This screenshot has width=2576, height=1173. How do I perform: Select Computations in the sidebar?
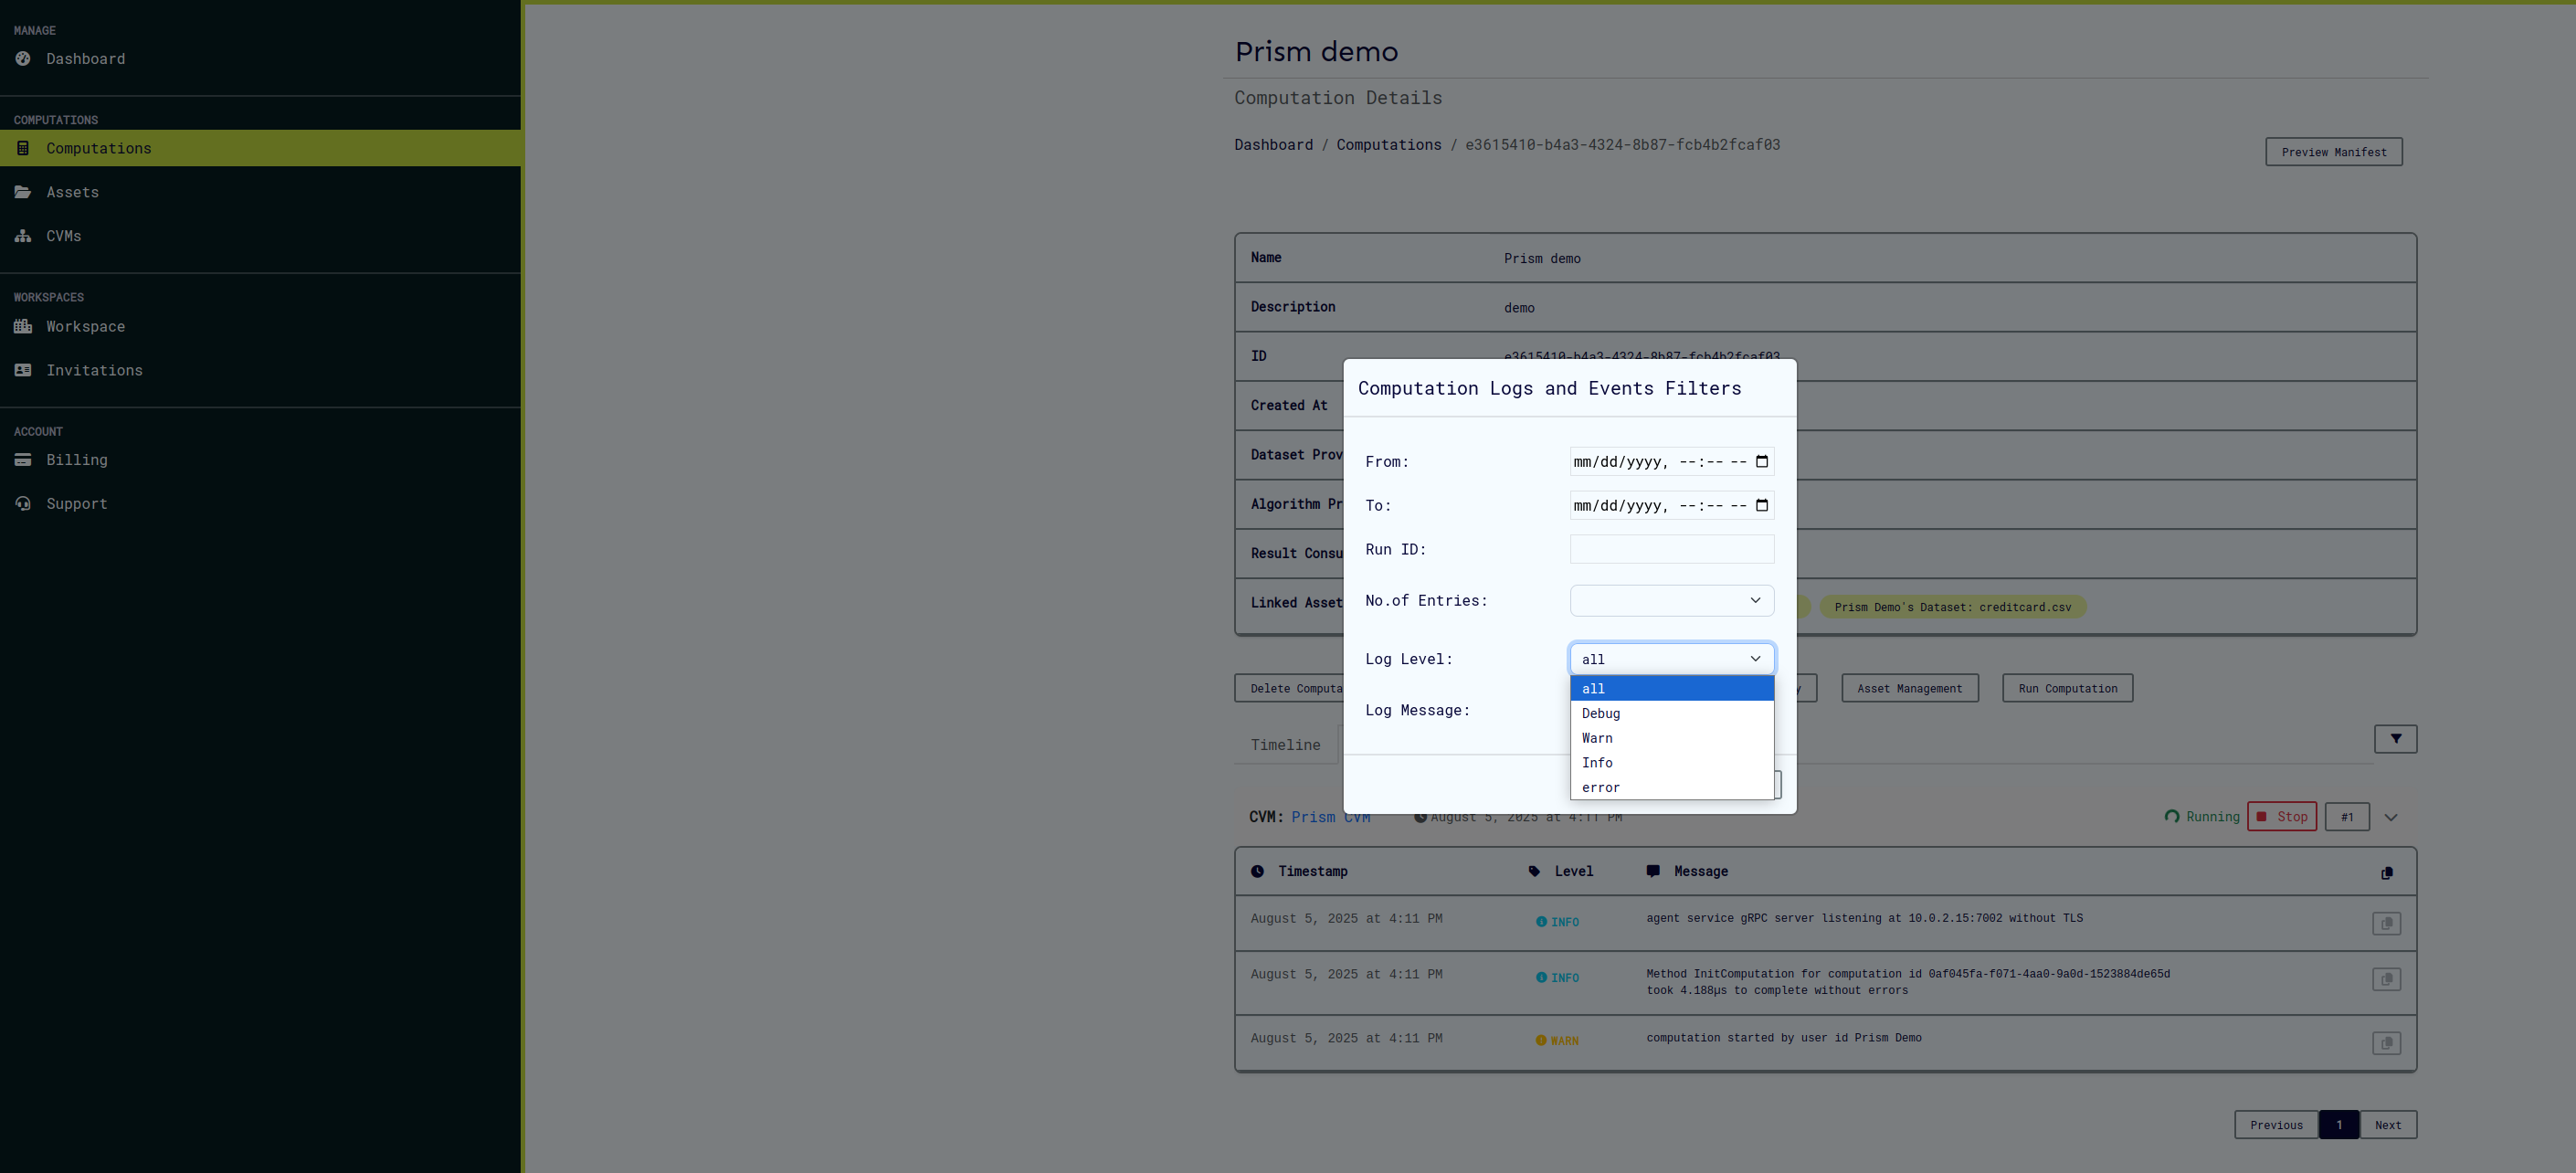[260, 148]
